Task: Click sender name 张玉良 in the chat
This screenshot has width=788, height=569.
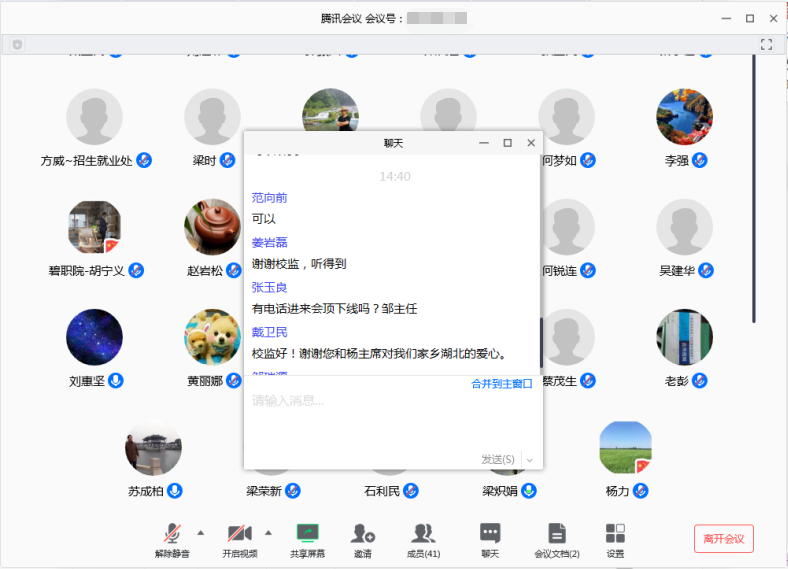Action: [x=269, y=288]
